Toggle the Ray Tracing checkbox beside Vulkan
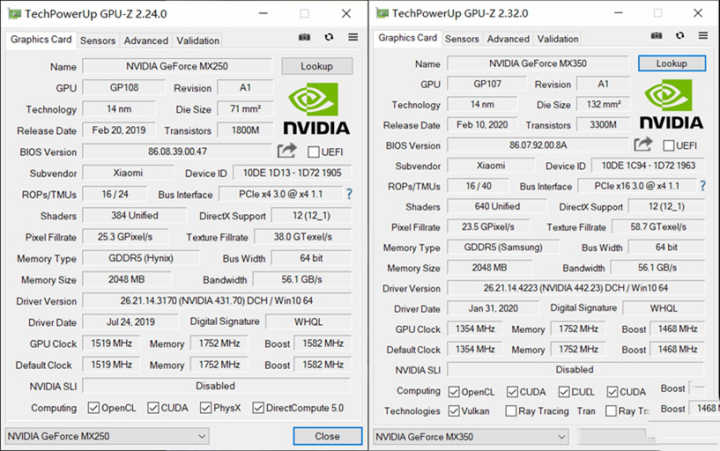The image size is (720, 451). point(511,411)
